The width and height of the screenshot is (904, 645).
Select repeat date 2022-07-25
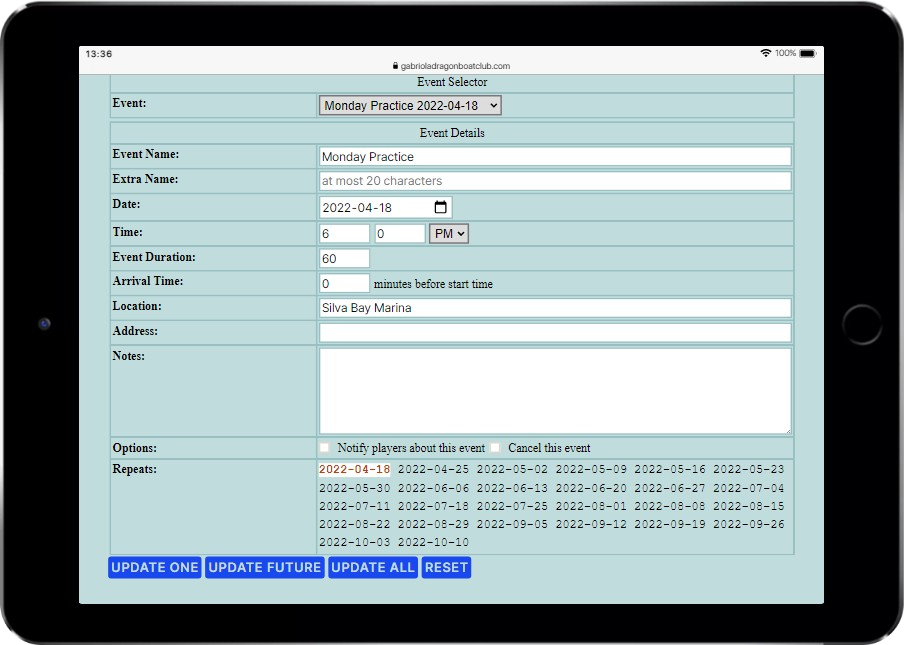click(512, 506)
